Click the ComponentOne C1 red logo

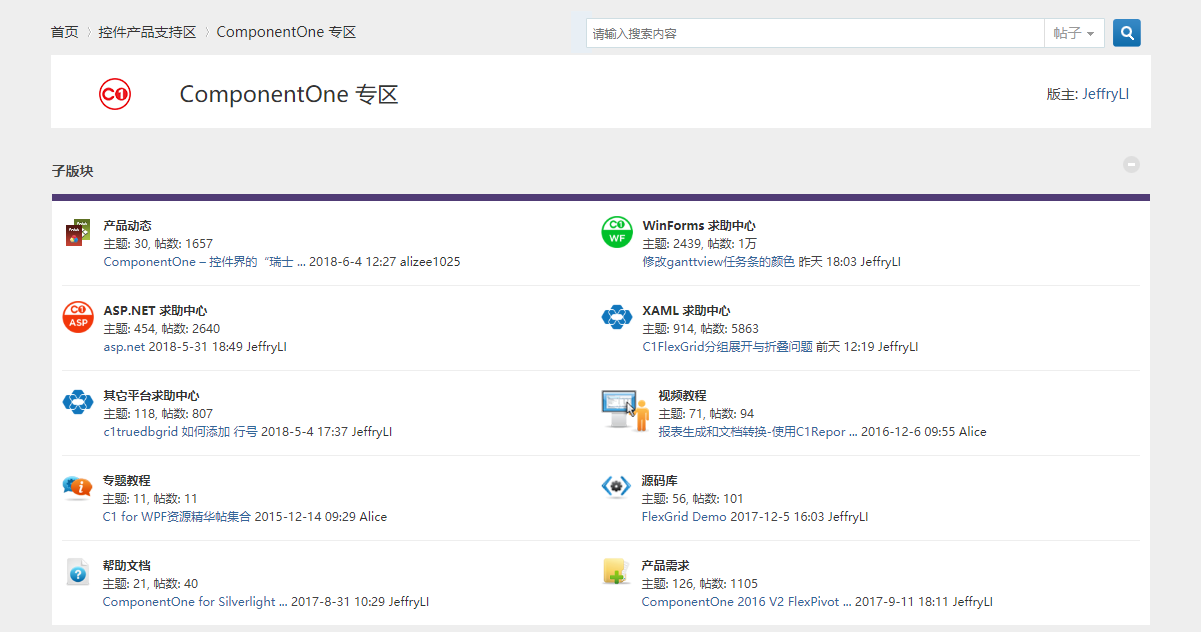point(115,94)
